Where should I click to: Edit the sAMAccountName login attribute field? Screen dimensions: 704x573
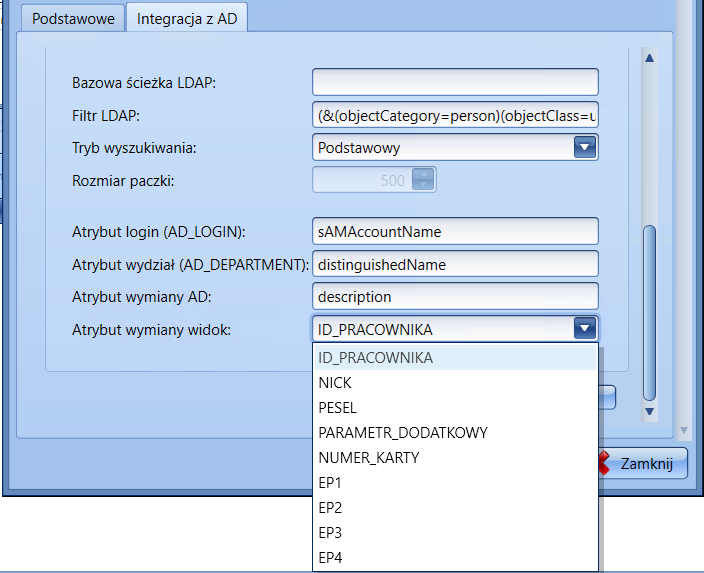(x=455, y=231)
